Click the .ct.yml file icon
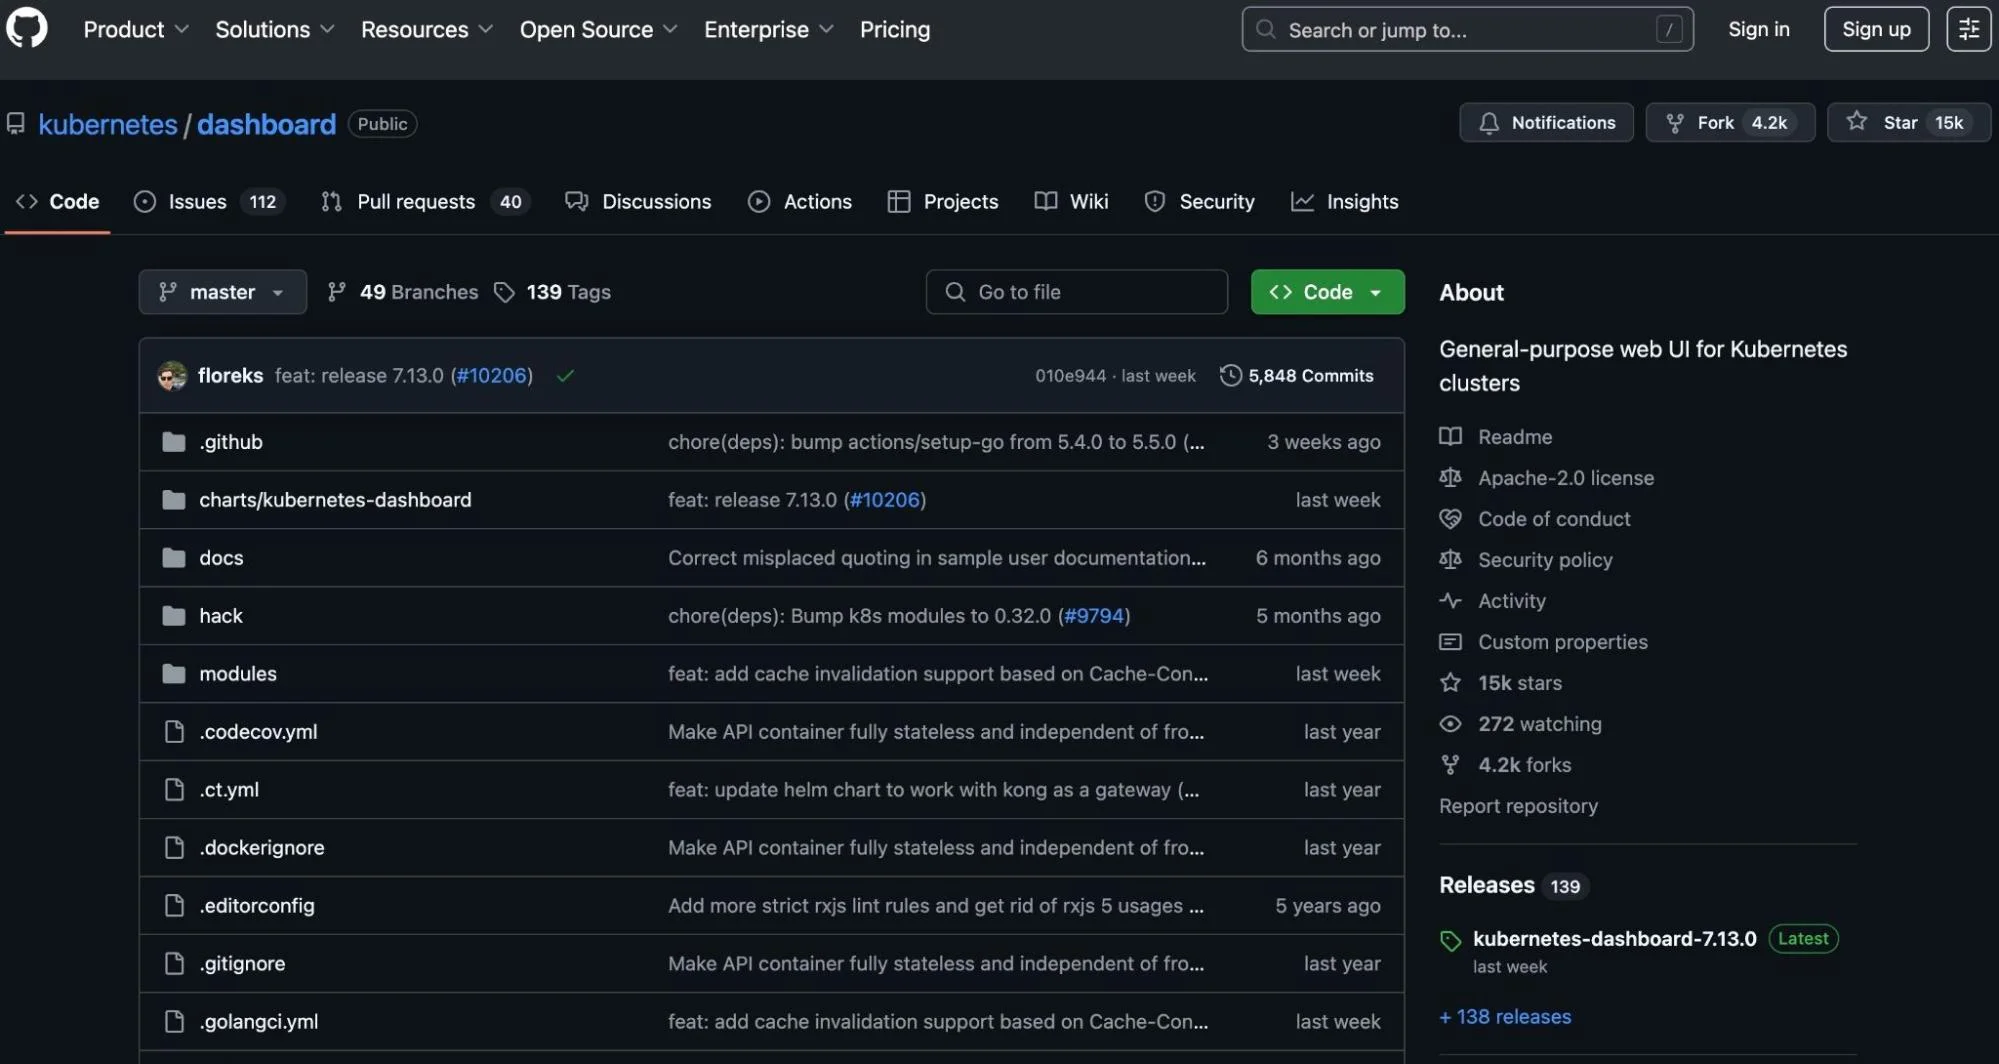The image size is (1999, 1064). click(x=174, y=790)
